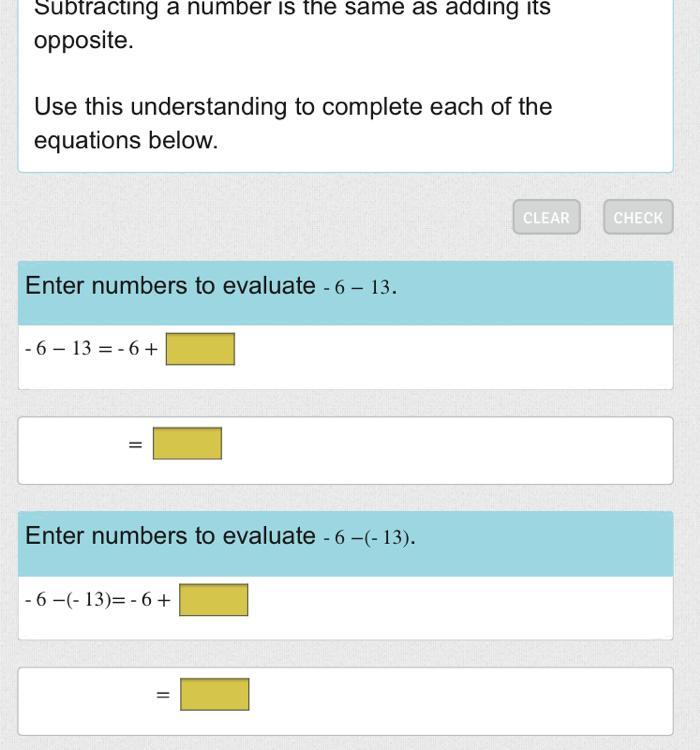Select the yellow box after "- 6 – 13 = - 6 +"

point(200,349)
